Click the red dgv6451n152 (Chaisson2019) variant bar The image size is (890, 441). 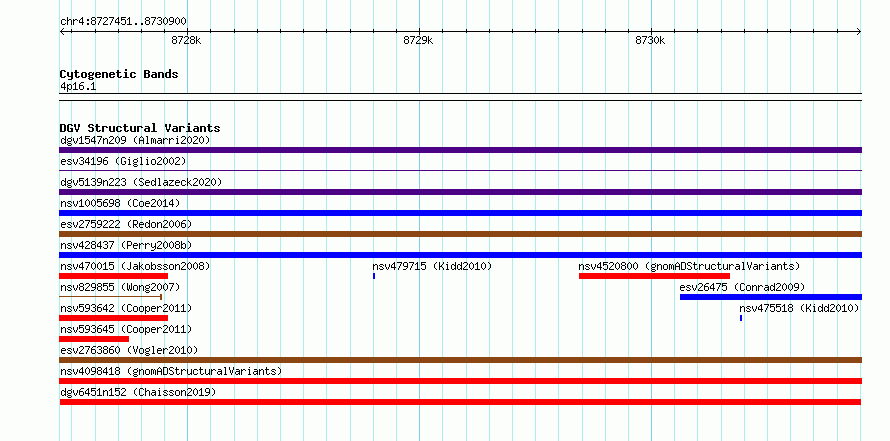tap(460, 402)
